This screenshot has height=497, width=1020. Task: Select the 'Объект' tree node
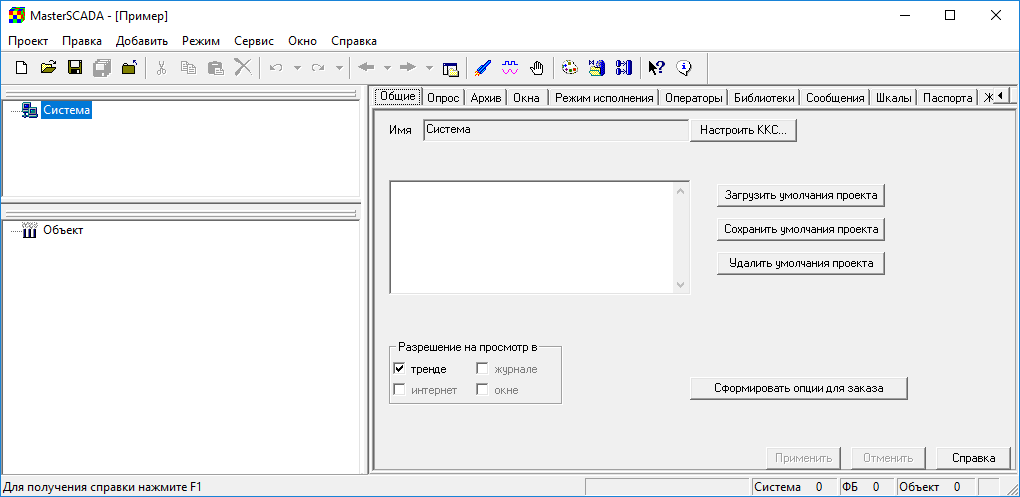click(62, 230)
